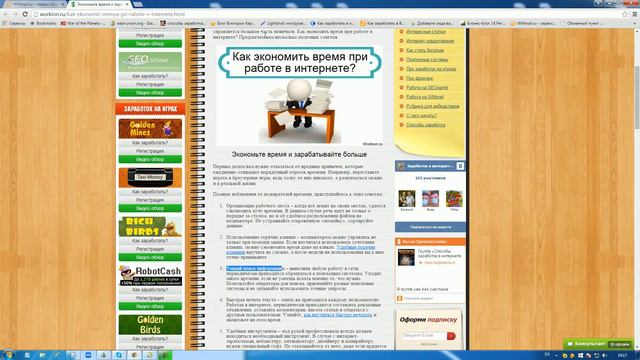Viewport: 640px width, 360px height.
Task: Click Регистрация under Golden Mines
Action: coord(150,151)
